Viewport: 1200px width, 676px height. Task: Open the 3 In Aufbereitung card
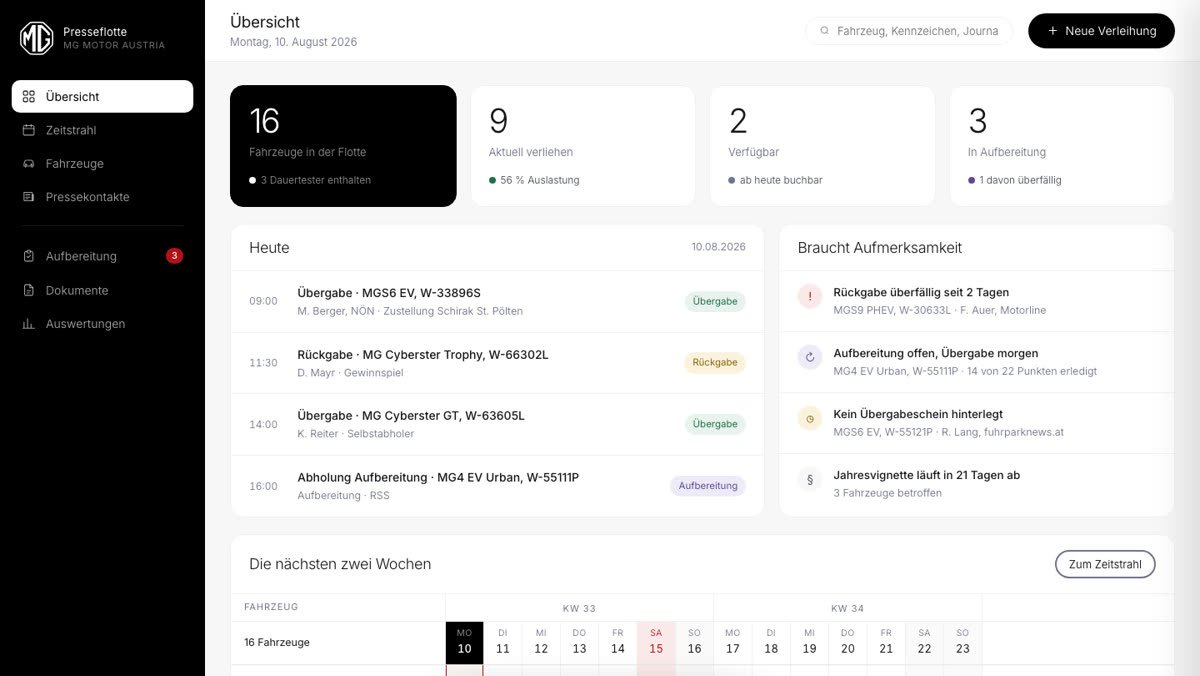click(x=1062, y=146)
